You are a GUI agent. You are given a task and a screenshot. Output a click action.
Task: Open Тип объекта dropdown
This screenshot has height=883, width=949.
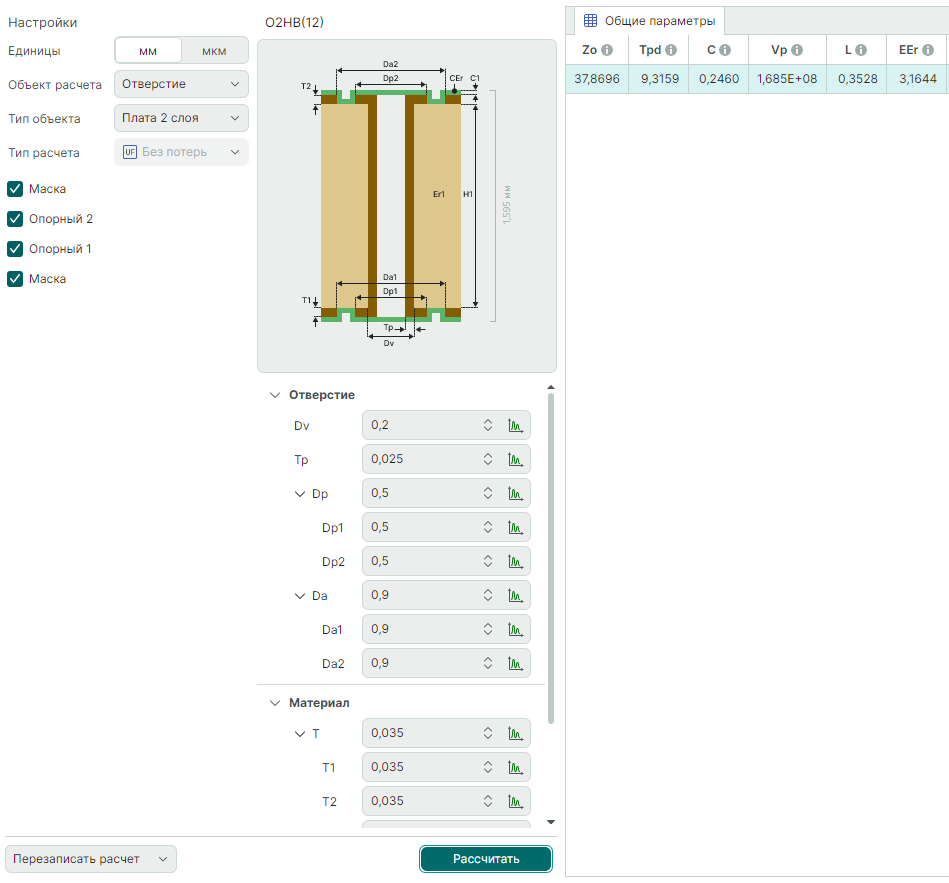(182, 118)
